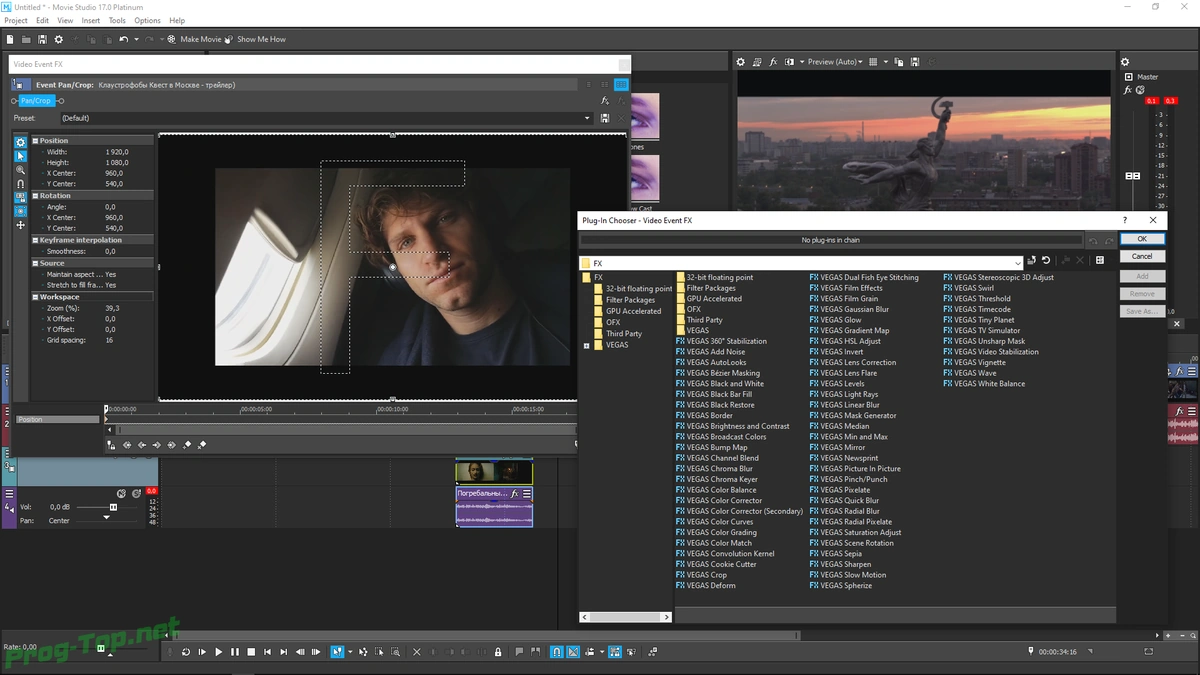Viewport: 1200px width, 675px height.
Task: Select the VEGAS Gaussian Blur plug-in
Action: [849, 309]
